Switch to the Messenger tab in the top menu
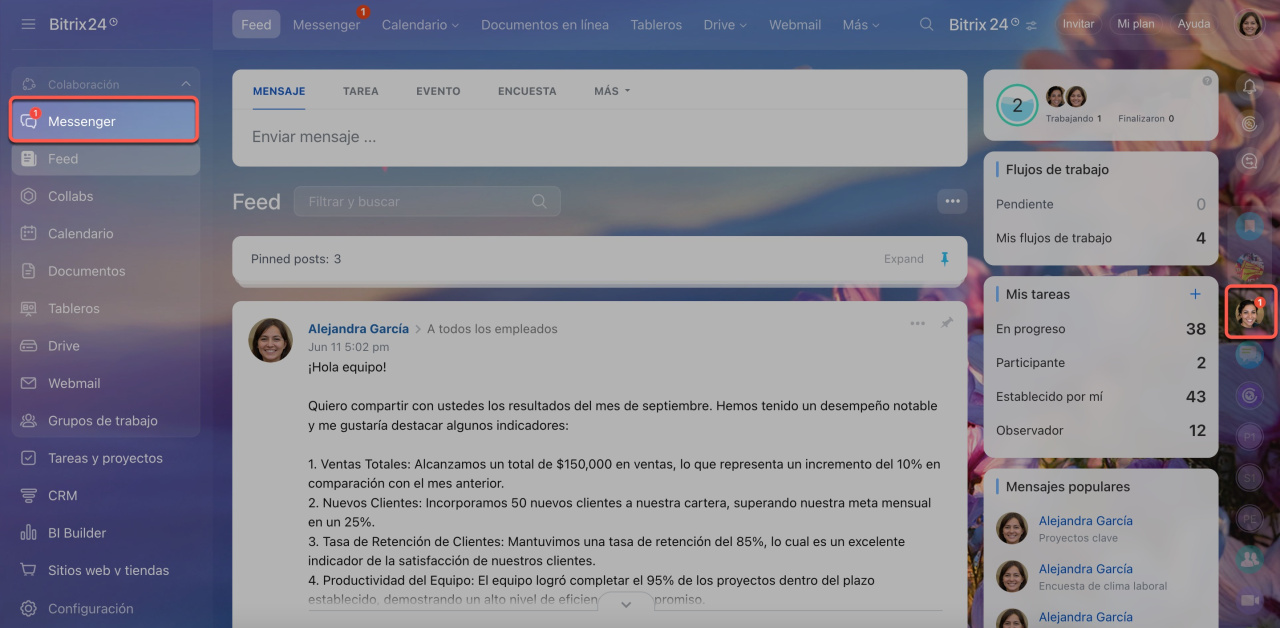 point(326,25)
